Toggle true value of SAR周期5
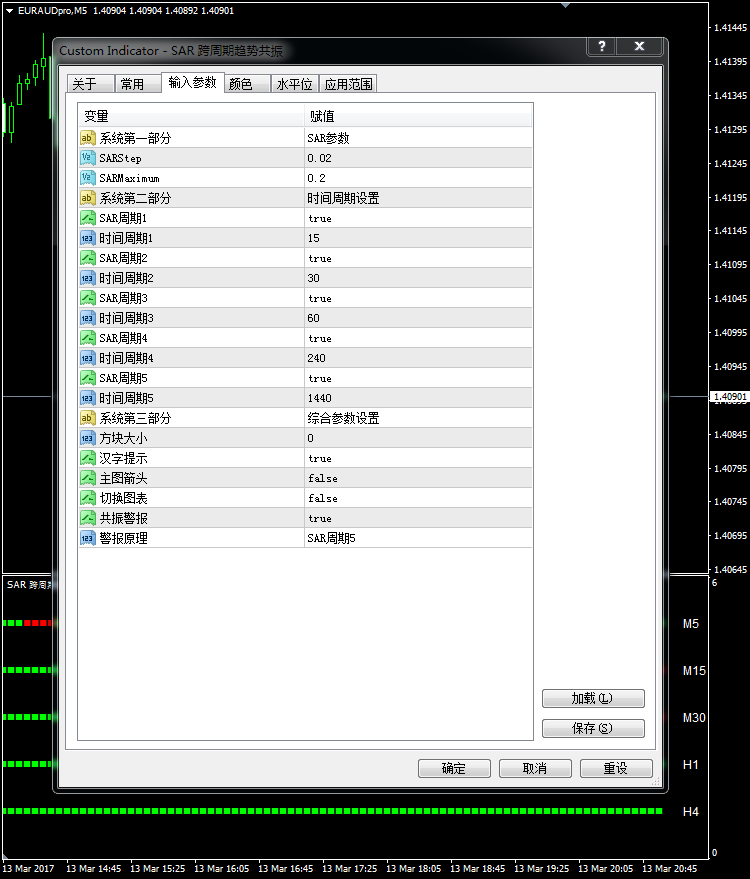Viewport: 750px width, 879px height. pos(418,378)
